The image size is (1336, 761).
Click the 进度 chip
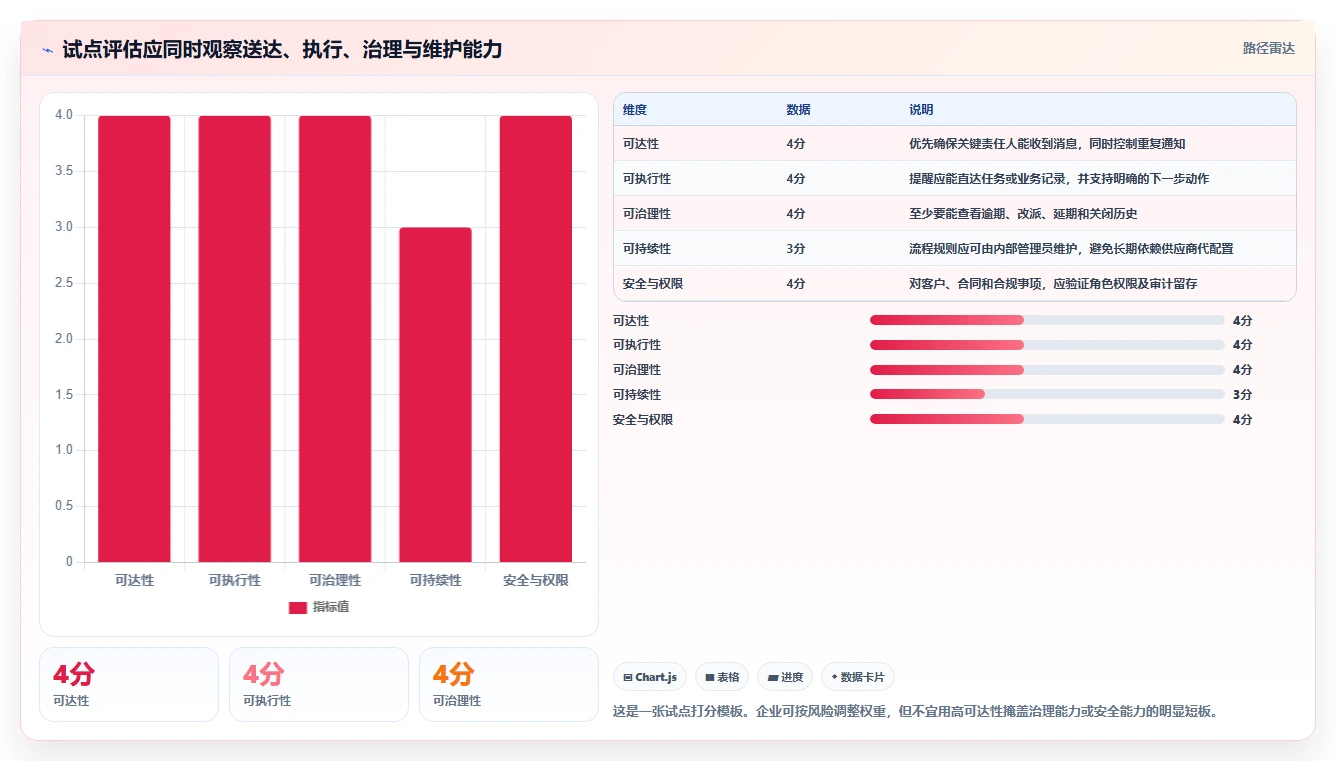pyautogui.click(x=785, y=677)
